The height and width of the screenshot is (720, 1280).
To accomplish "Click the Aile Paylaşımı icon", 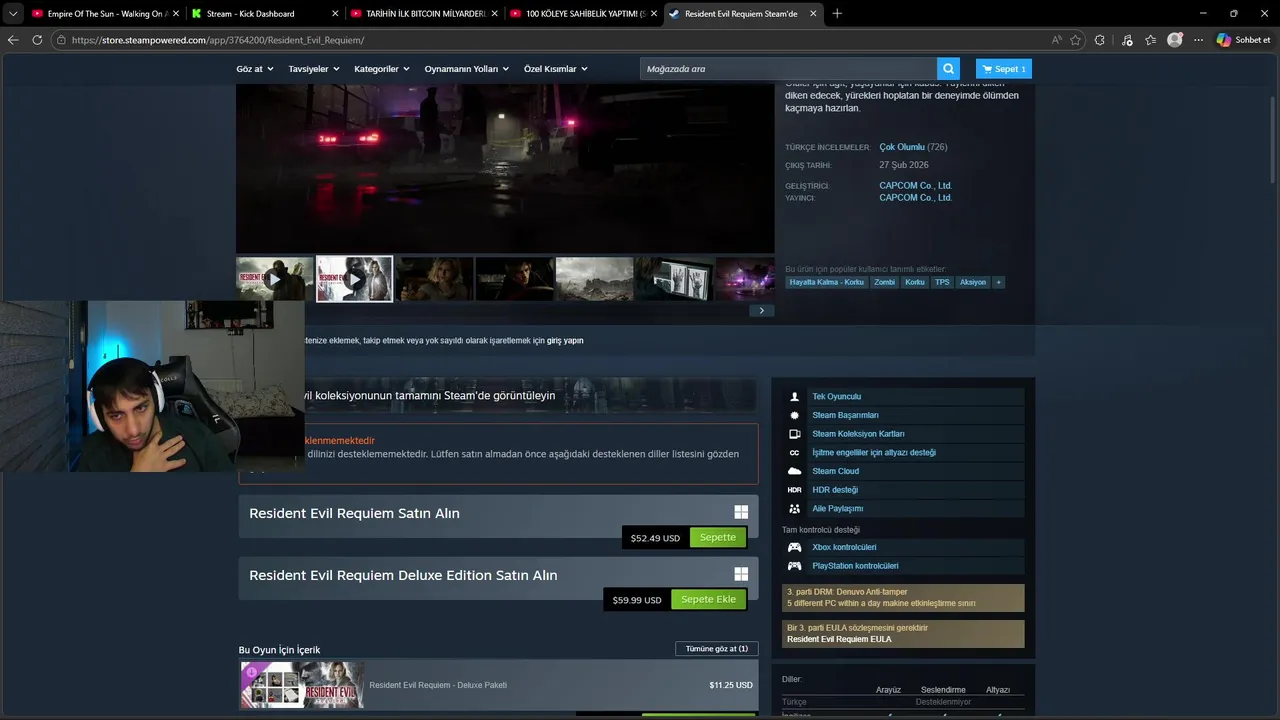I will pos(794,508).
